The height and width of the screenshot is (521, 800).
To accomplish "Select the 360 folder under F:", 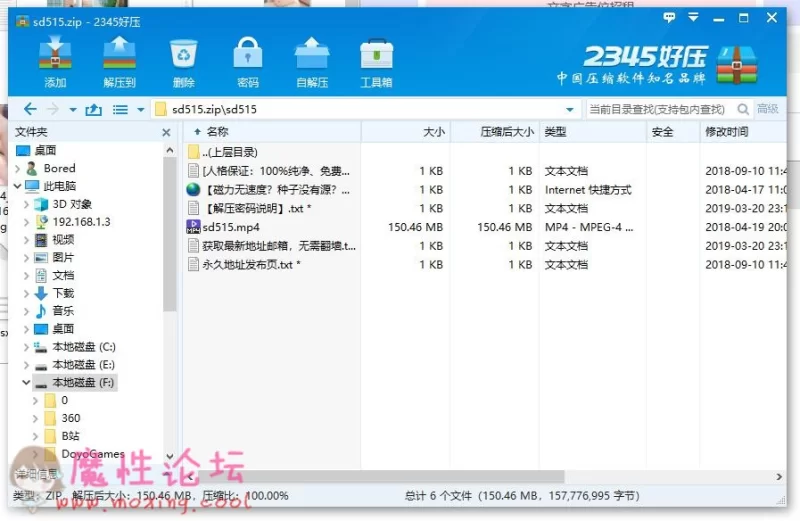I will (71, 418).
